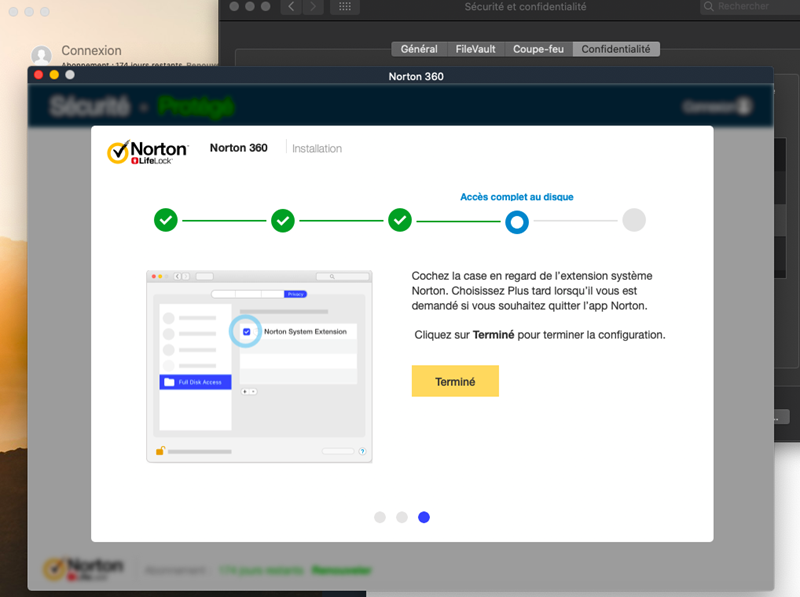Select the blue third pagination dot

coord(424,517)
